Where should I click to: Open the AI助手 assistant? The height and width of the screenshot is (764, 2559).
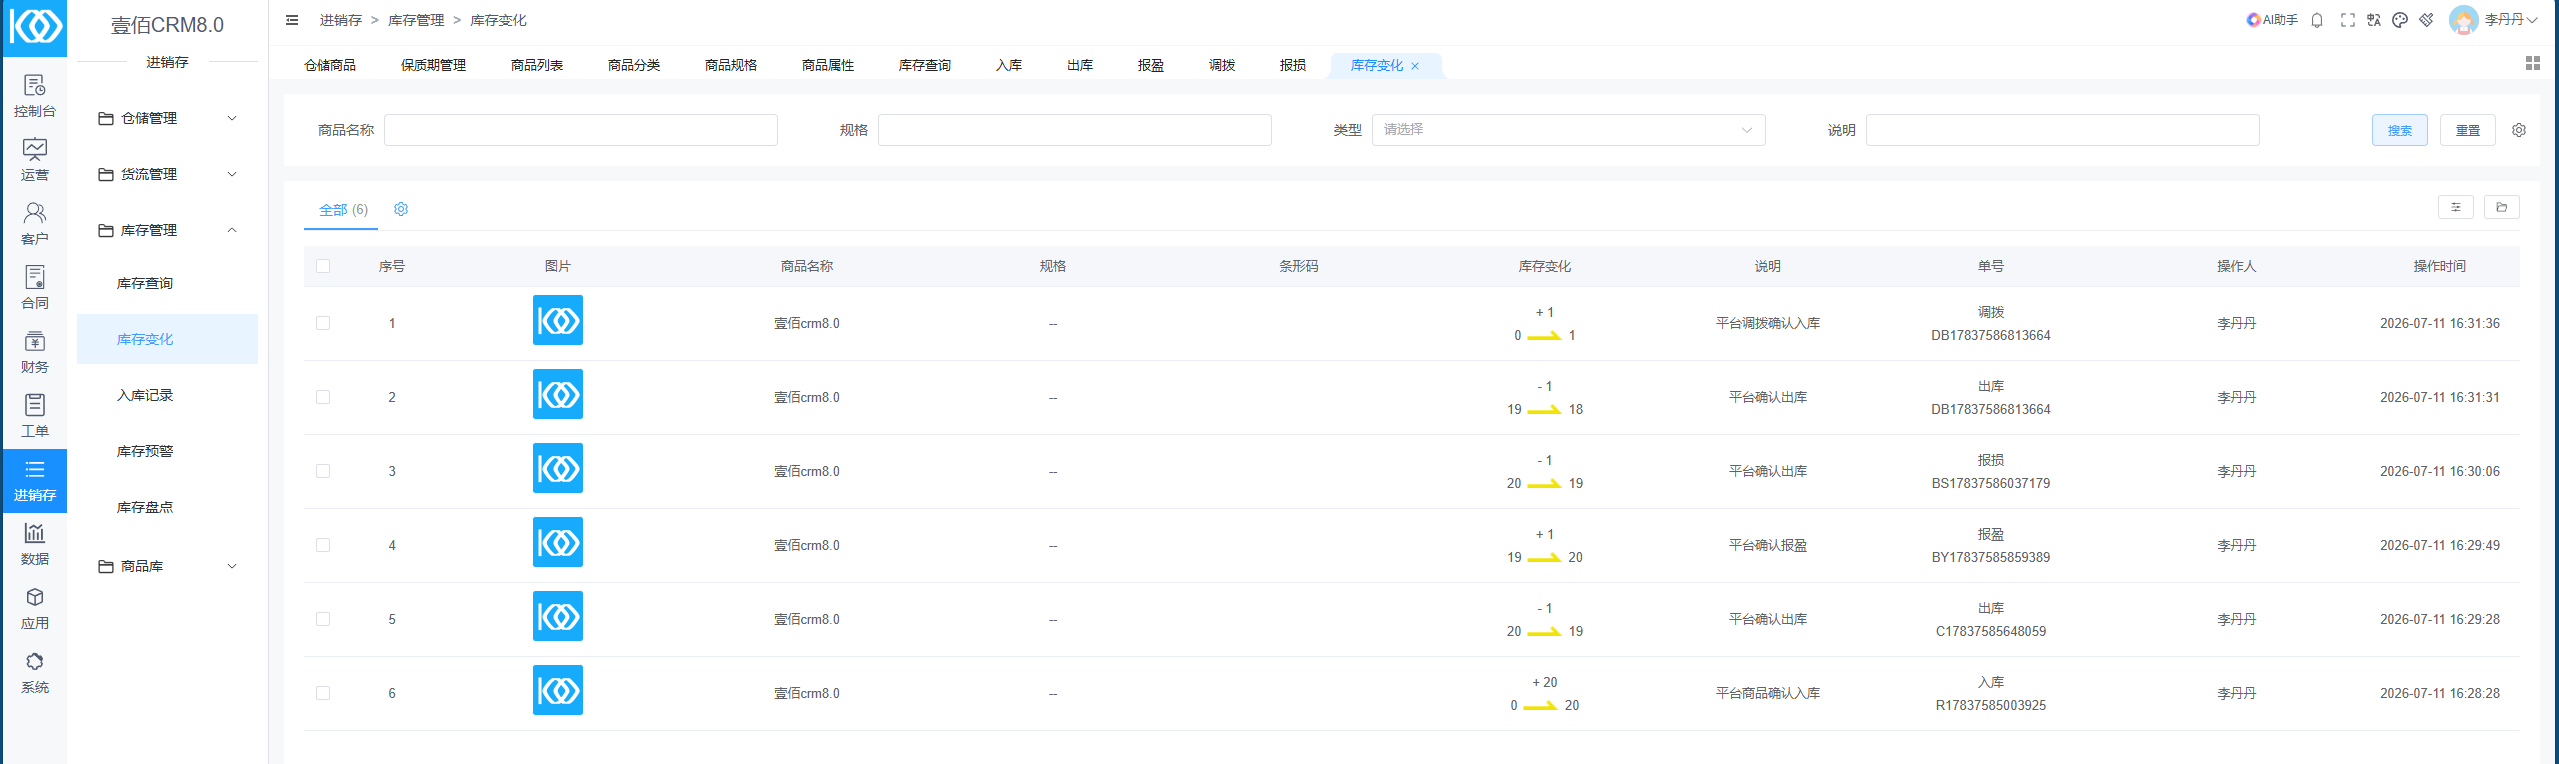click(2272, 20)
